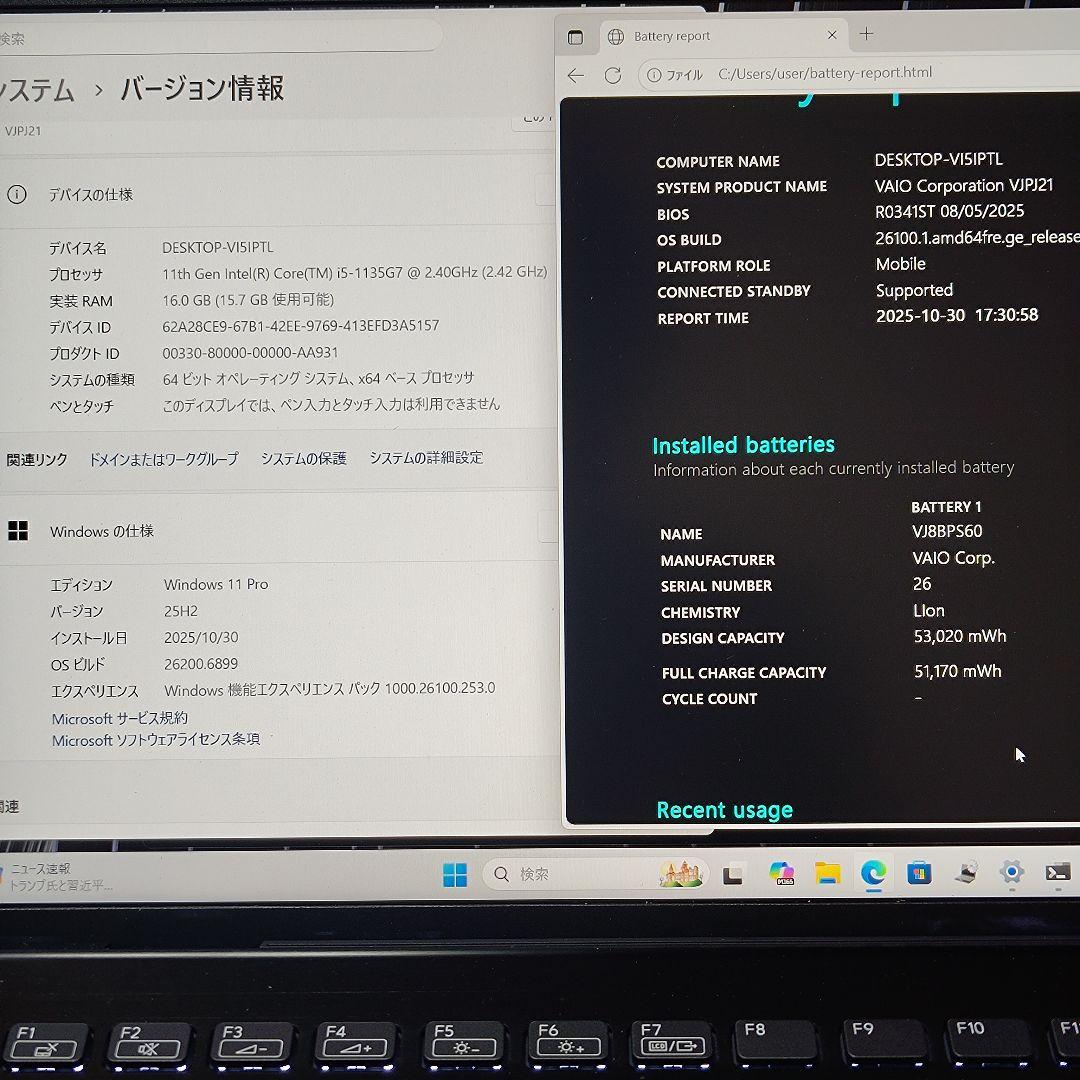Open the terminal app from the taskbar
Viewport: 1080px width, 1080px height.
[1057, 874]
